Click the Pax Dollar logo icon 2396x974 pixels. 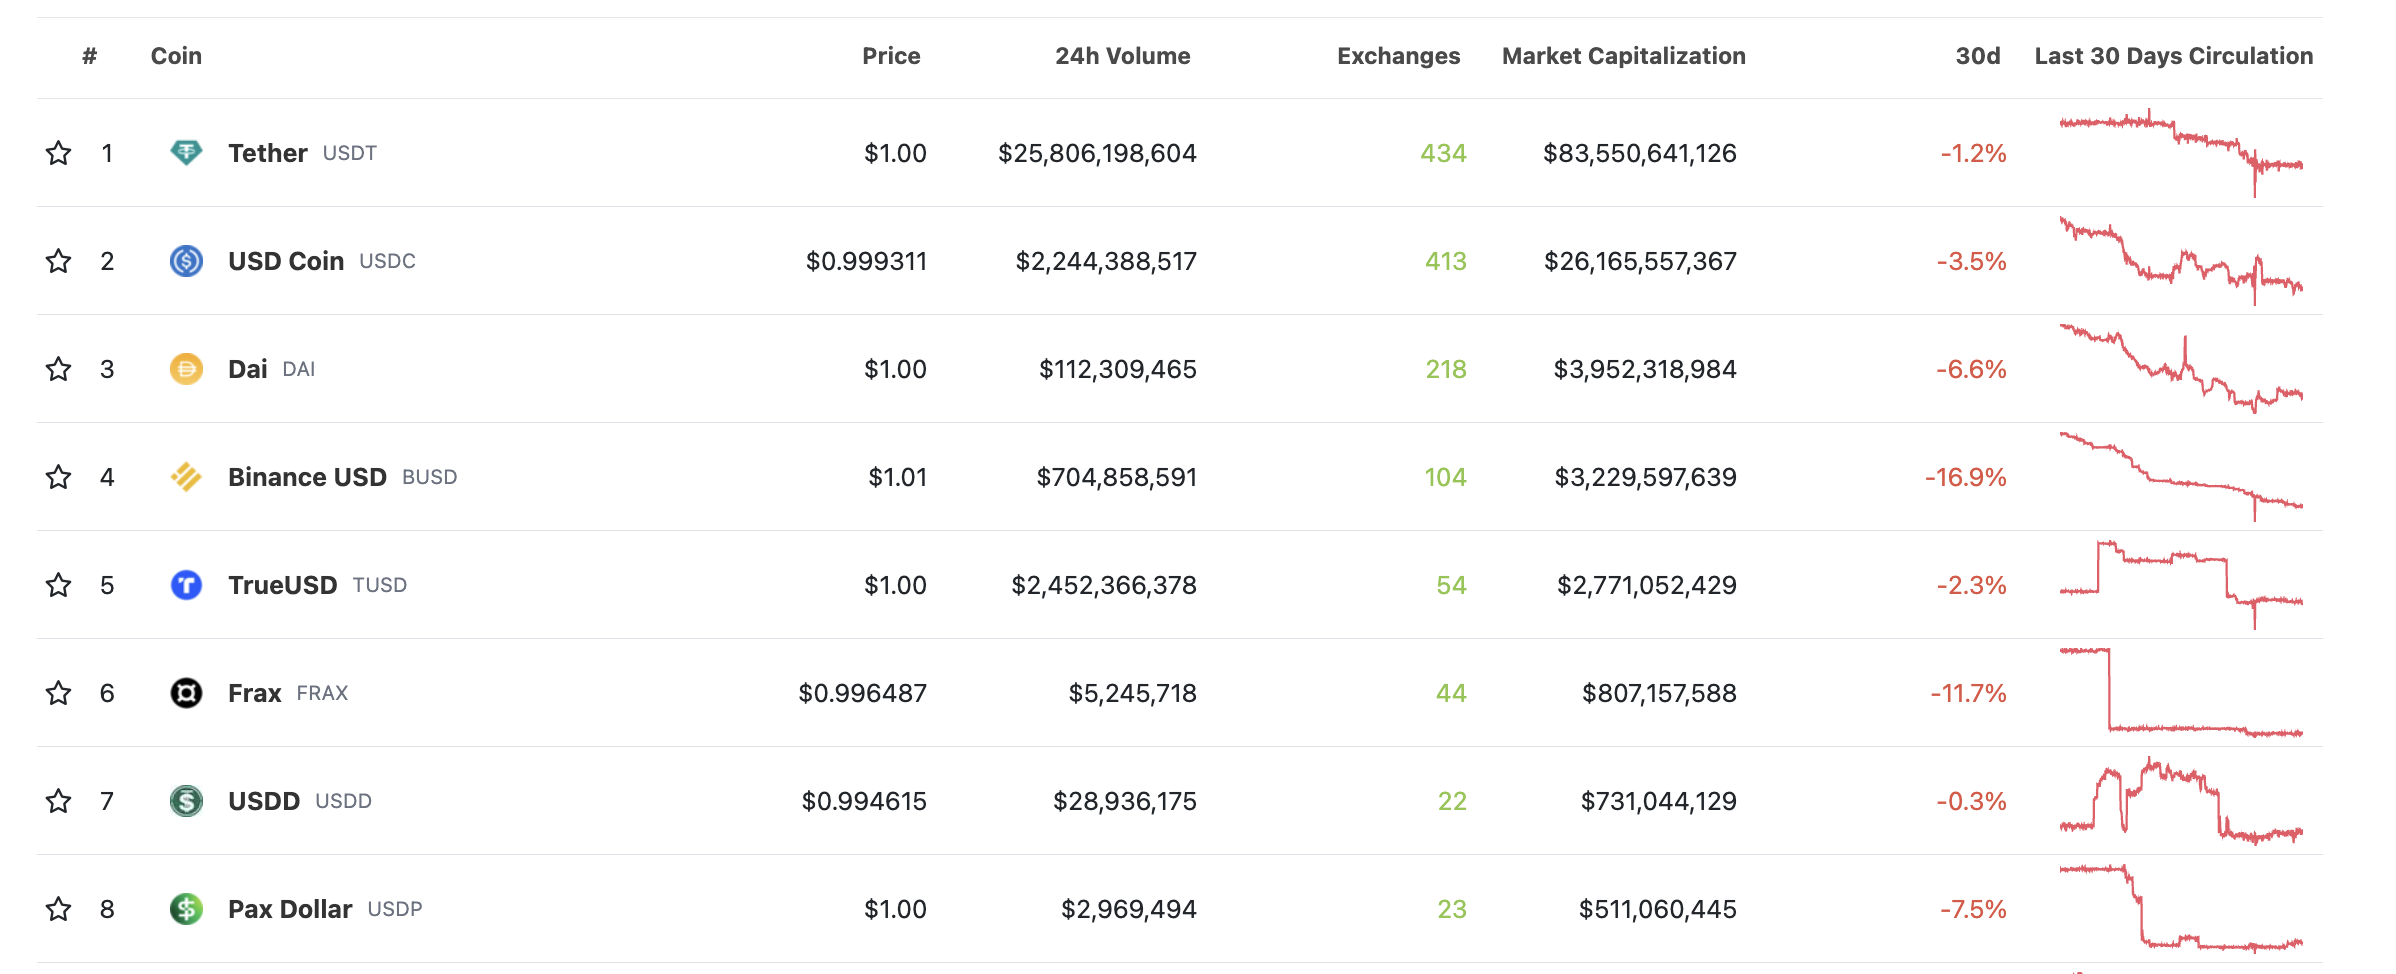pos(186,909)
